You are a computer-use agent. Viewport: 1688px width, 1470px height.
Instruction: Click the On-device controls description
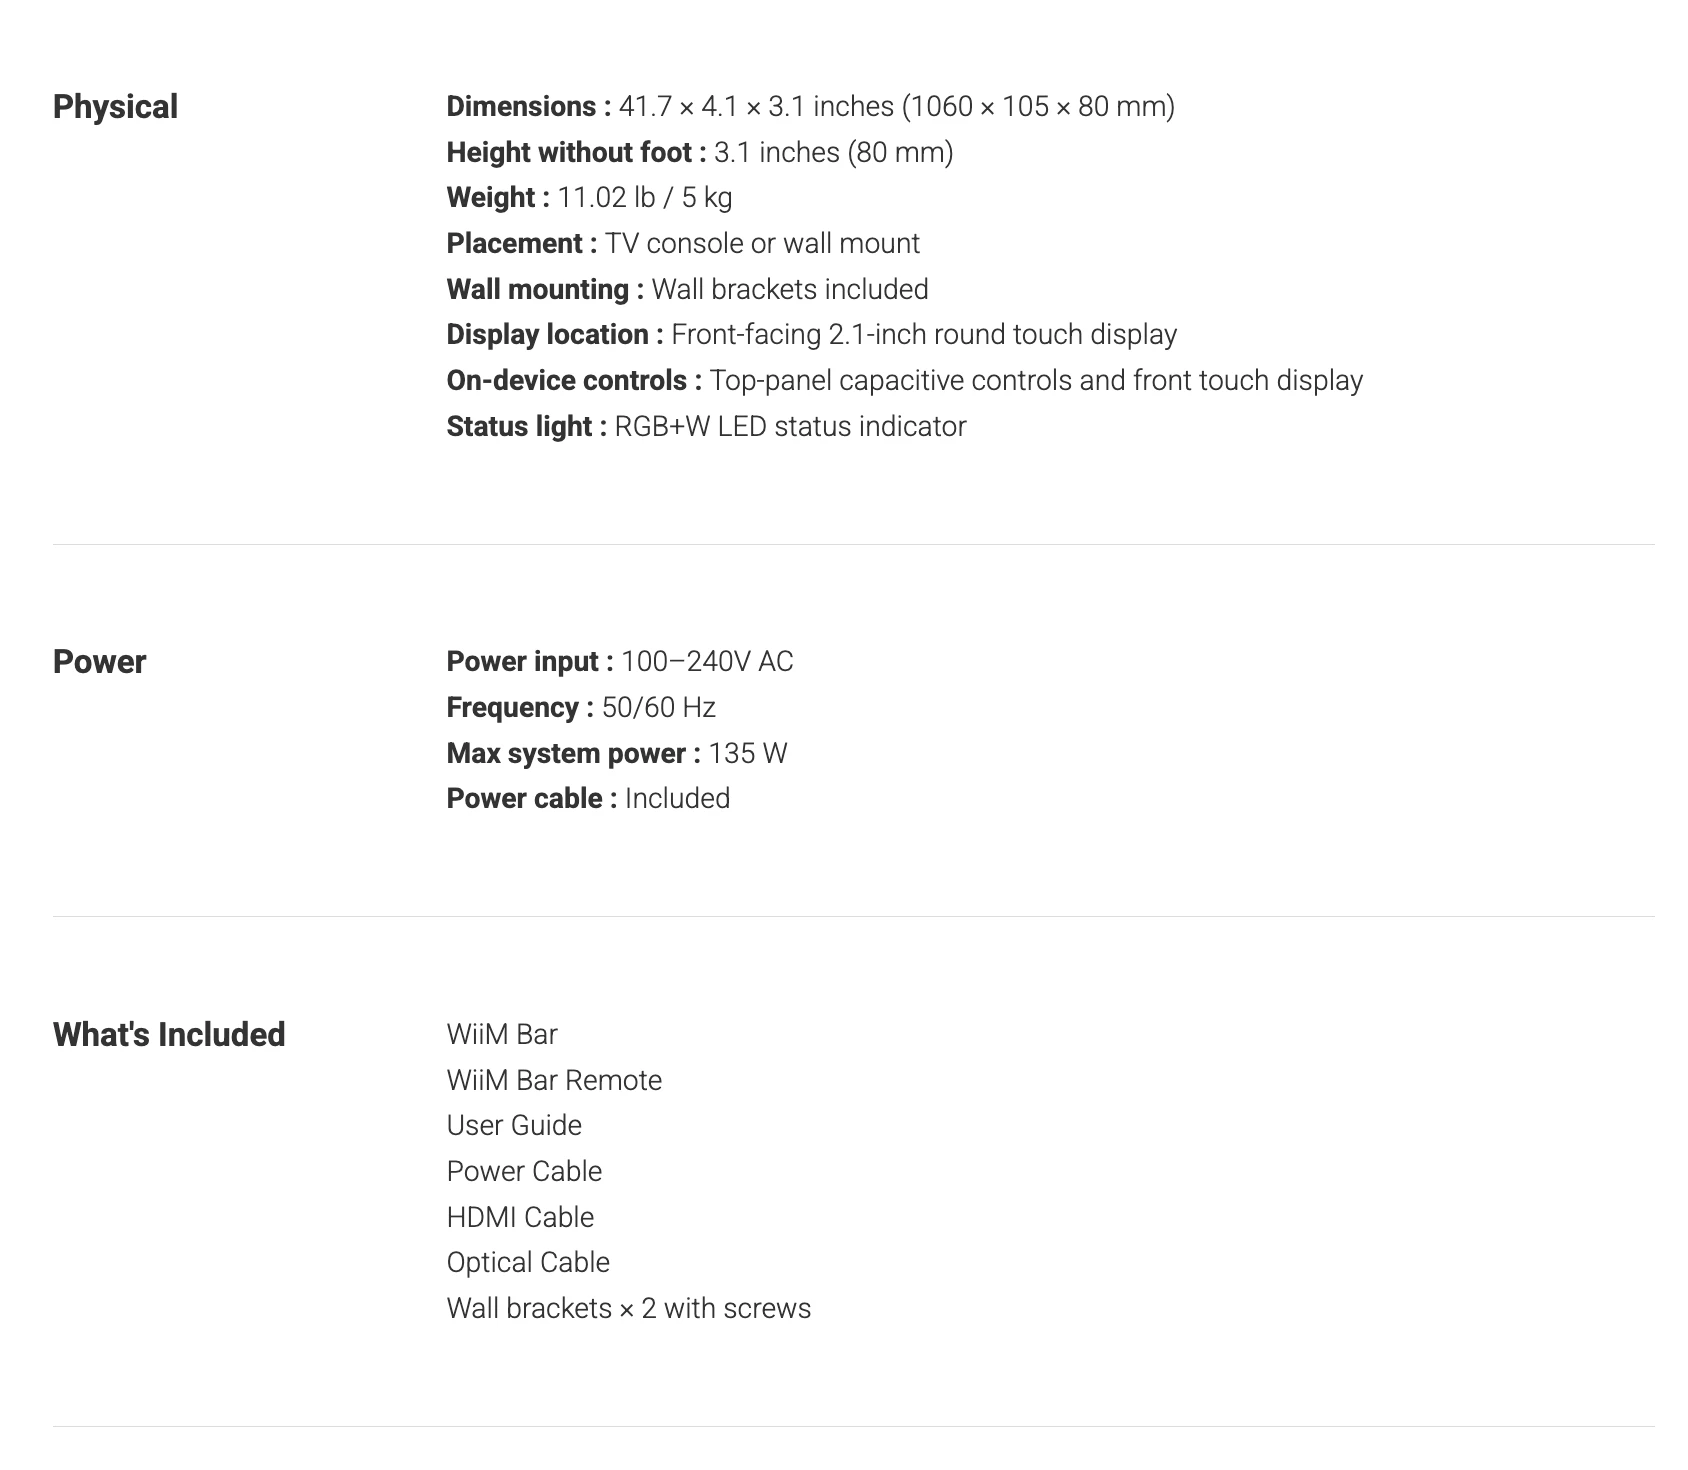1036,380
